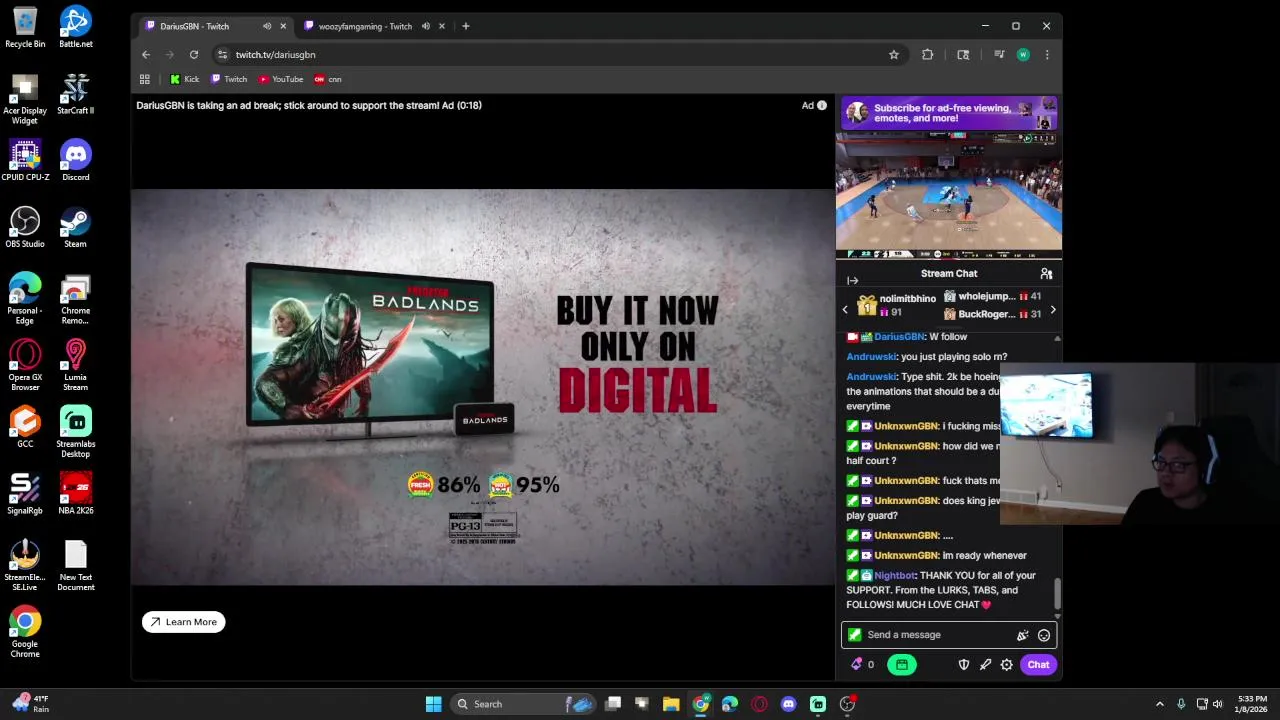Reload the Twitch page
1280x720 pixels.
click(194, 55)
